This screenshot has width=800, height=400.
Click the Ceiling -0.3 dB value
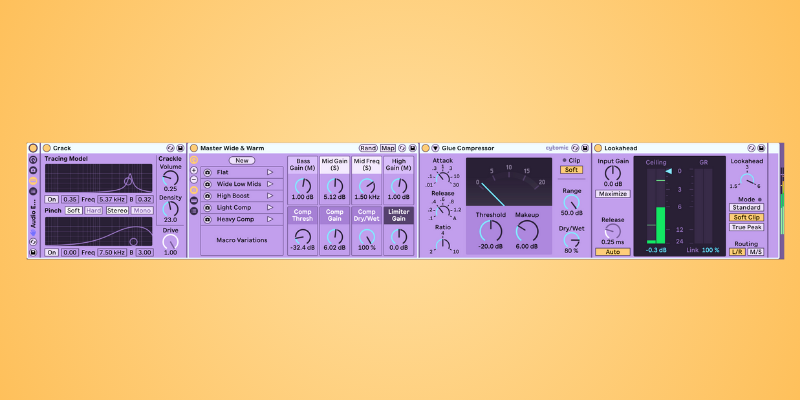coord(656,251)
